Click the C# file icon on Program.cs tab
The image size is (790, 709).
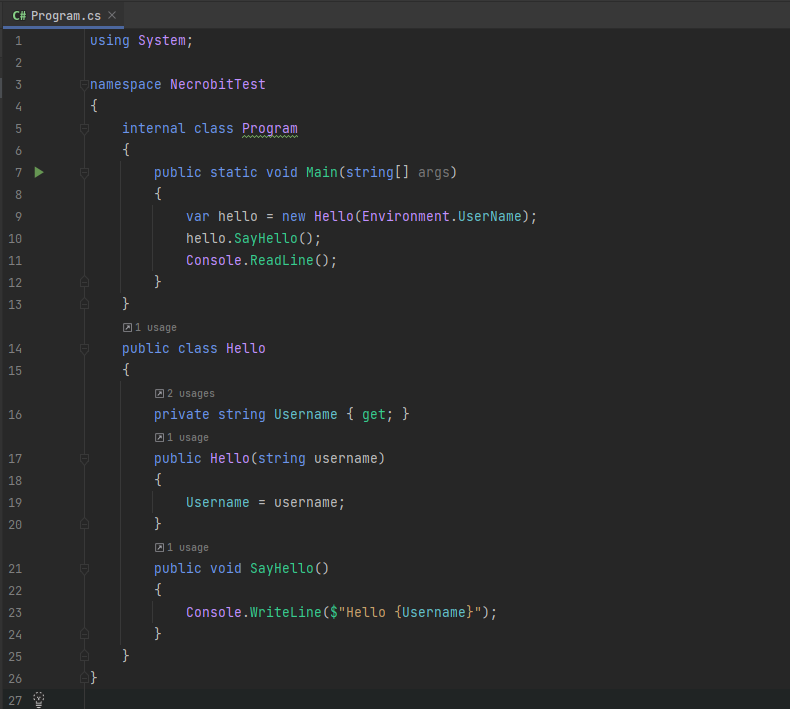pos(19,16)
